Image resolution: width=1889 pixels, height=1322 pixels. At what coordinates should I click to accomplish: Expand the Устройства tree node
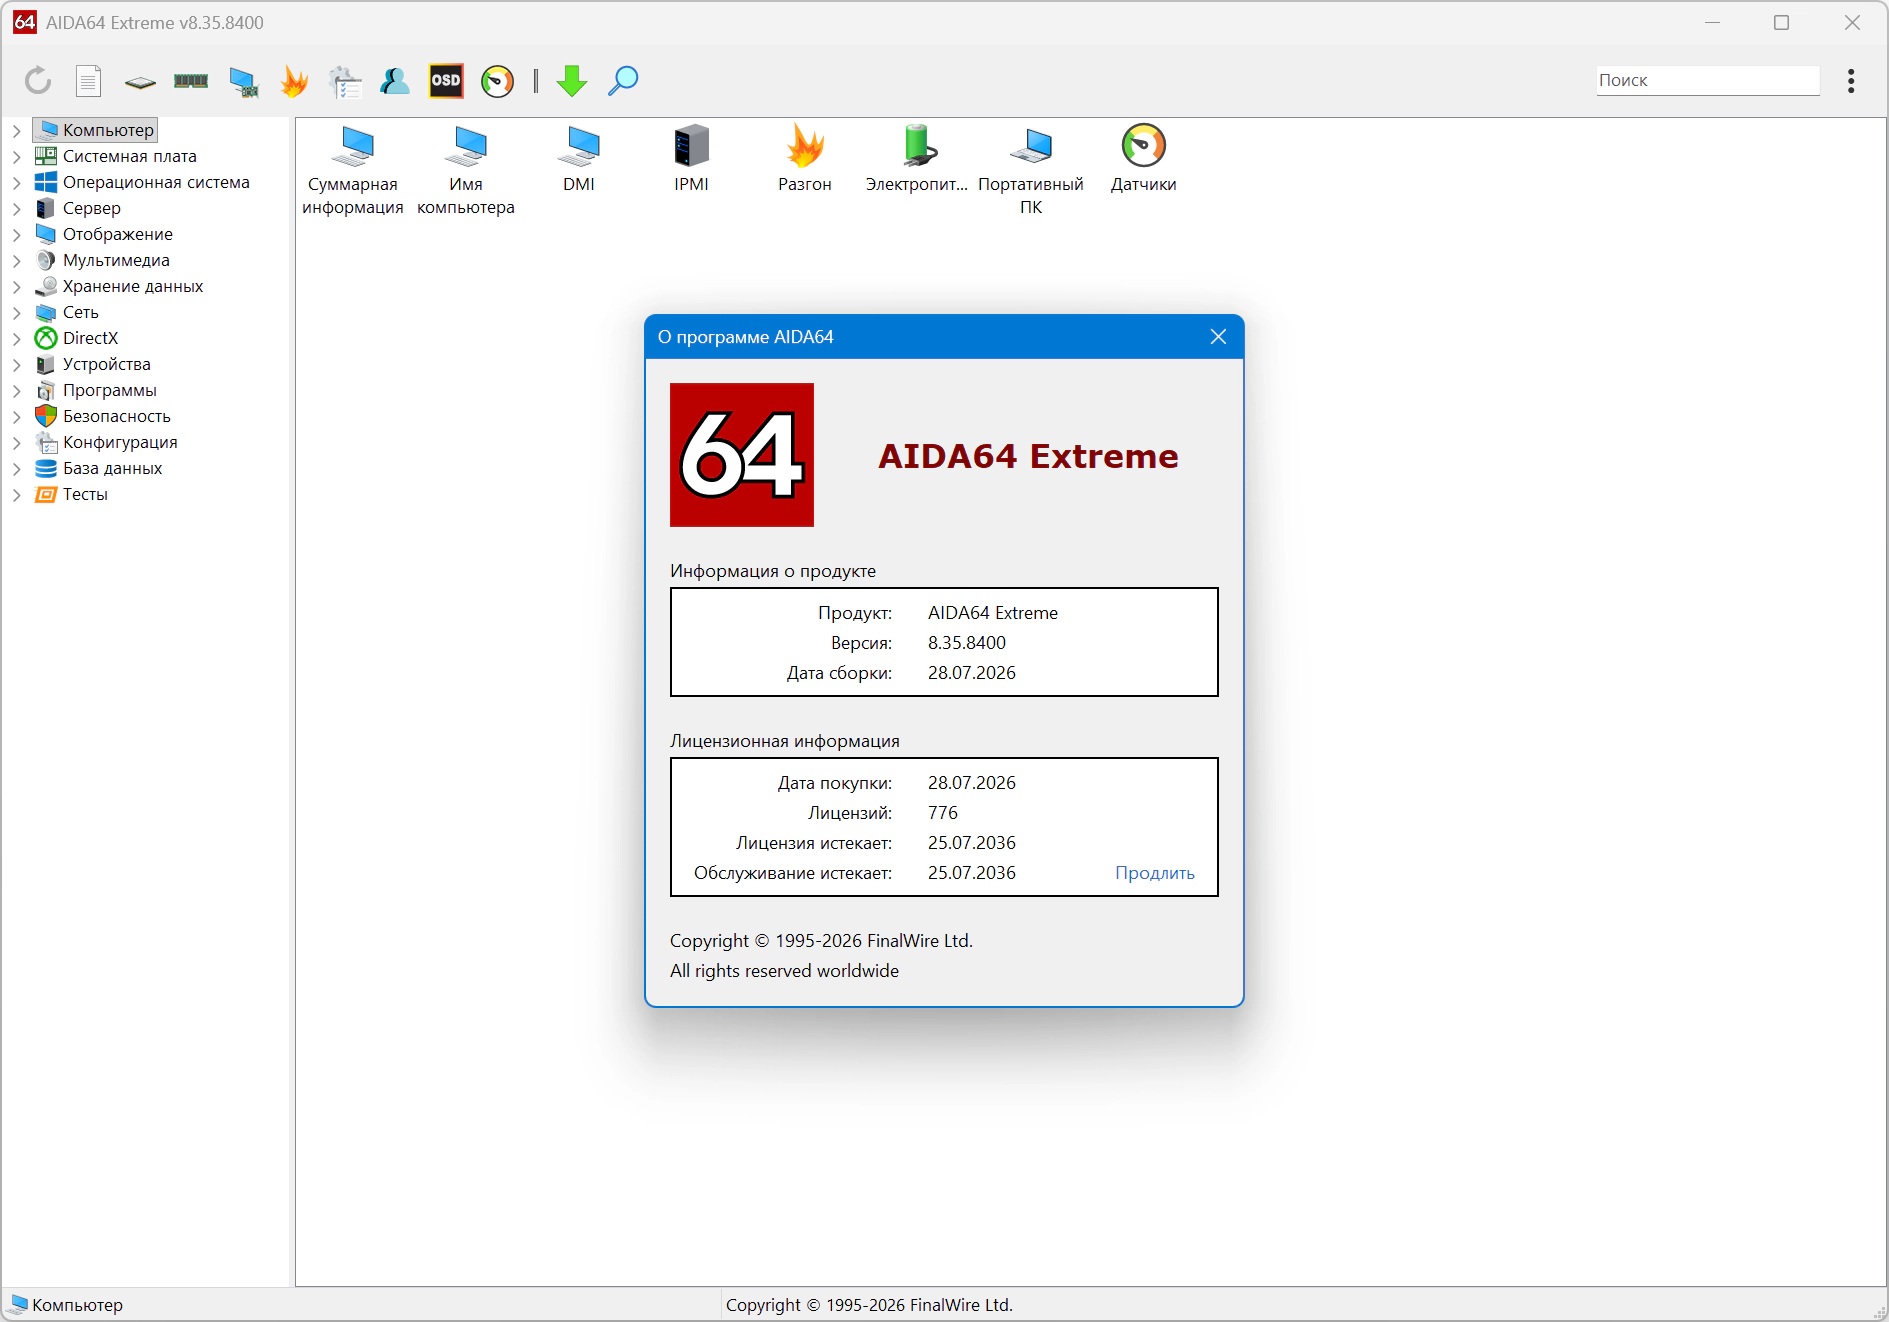pyautogui.click(x=17, y=364)
